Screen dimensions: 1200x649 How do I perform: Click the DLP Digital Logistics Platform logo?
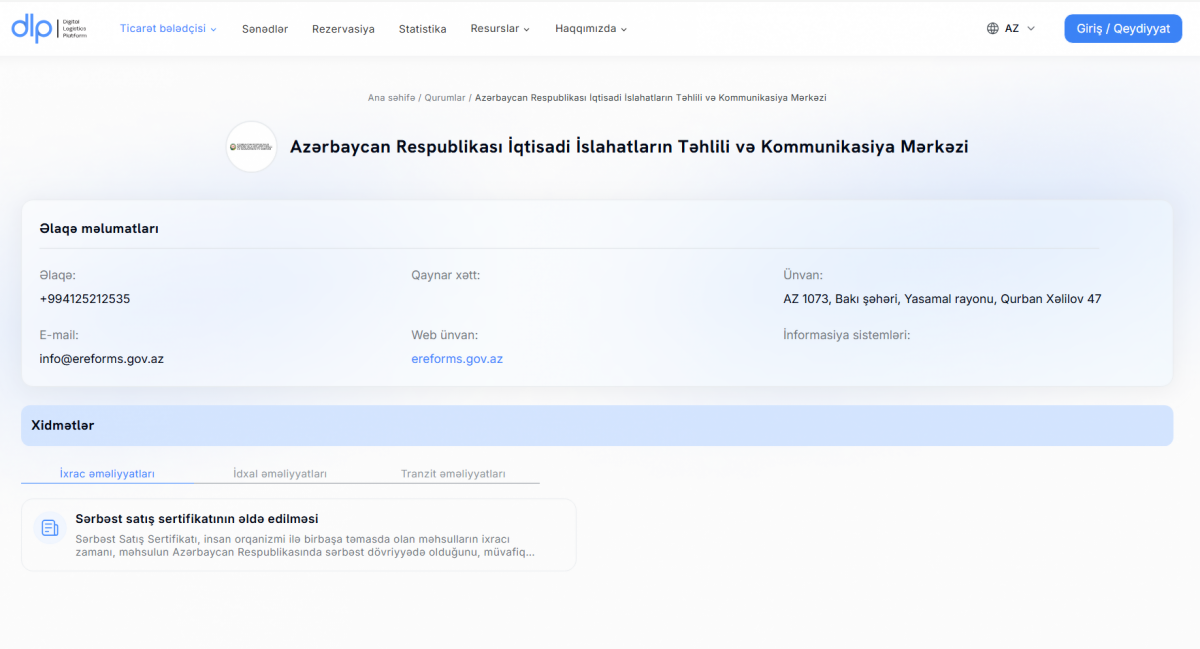pyautogui.click(x=50, y=28)
